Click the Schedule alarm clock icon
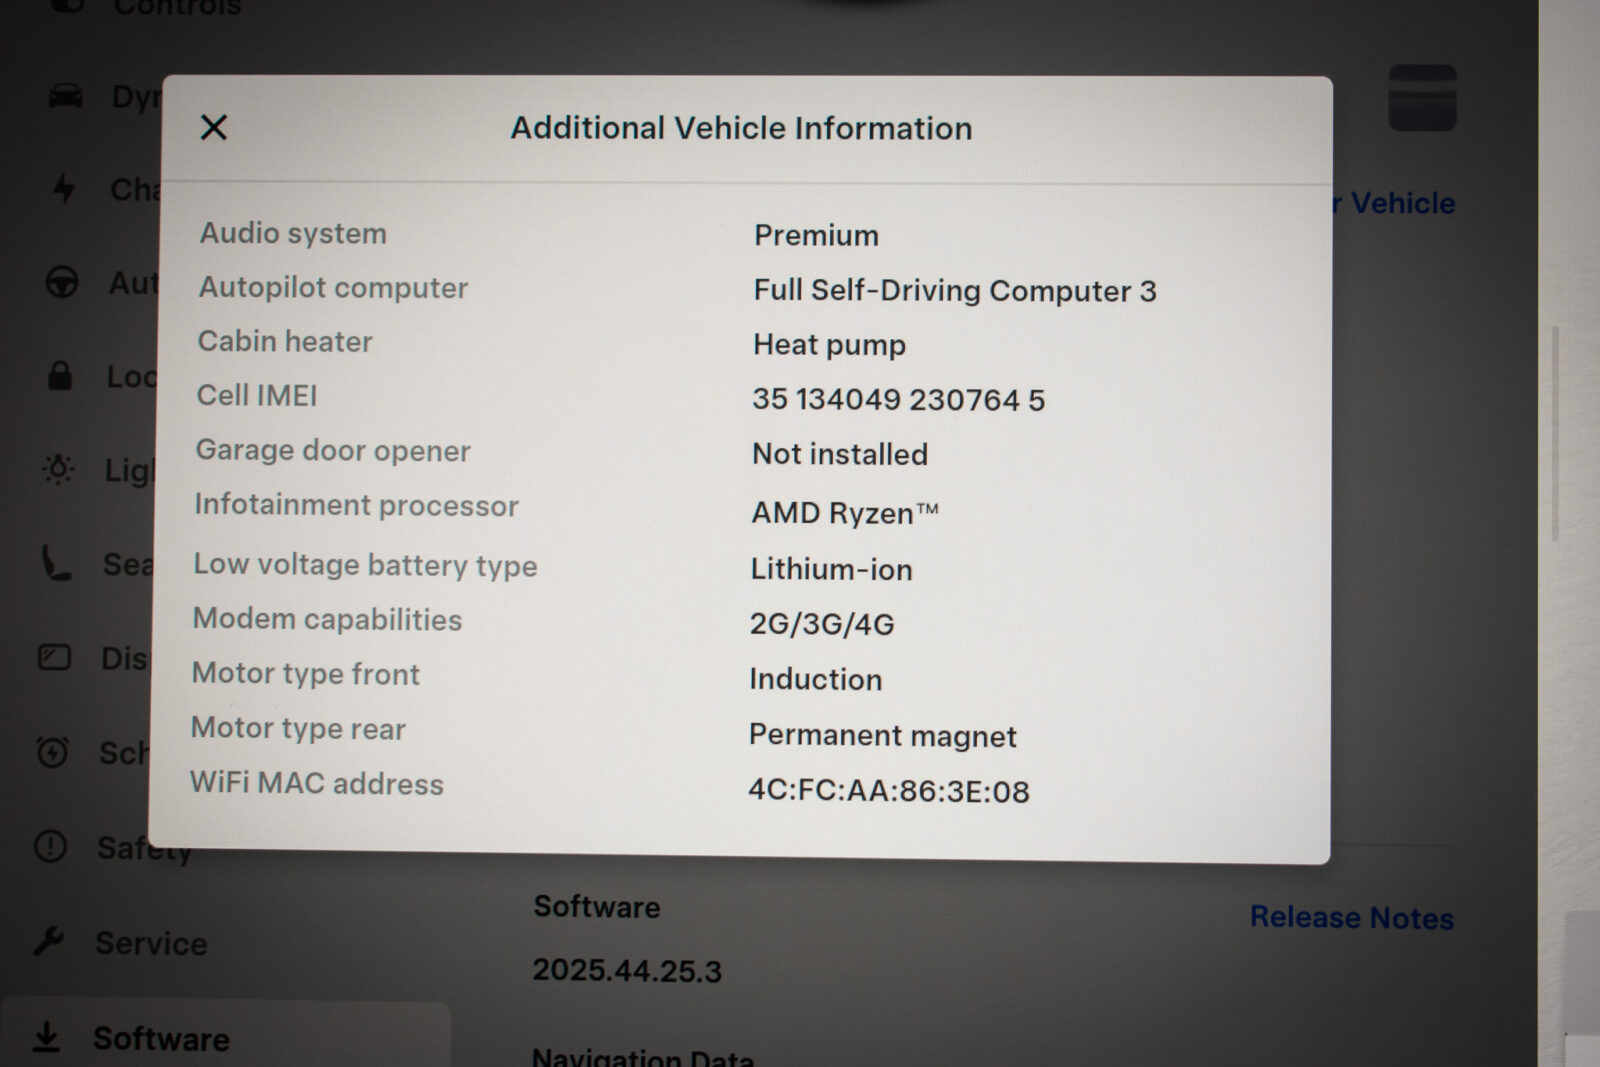 pyautogui.click(x=52, y=751)
